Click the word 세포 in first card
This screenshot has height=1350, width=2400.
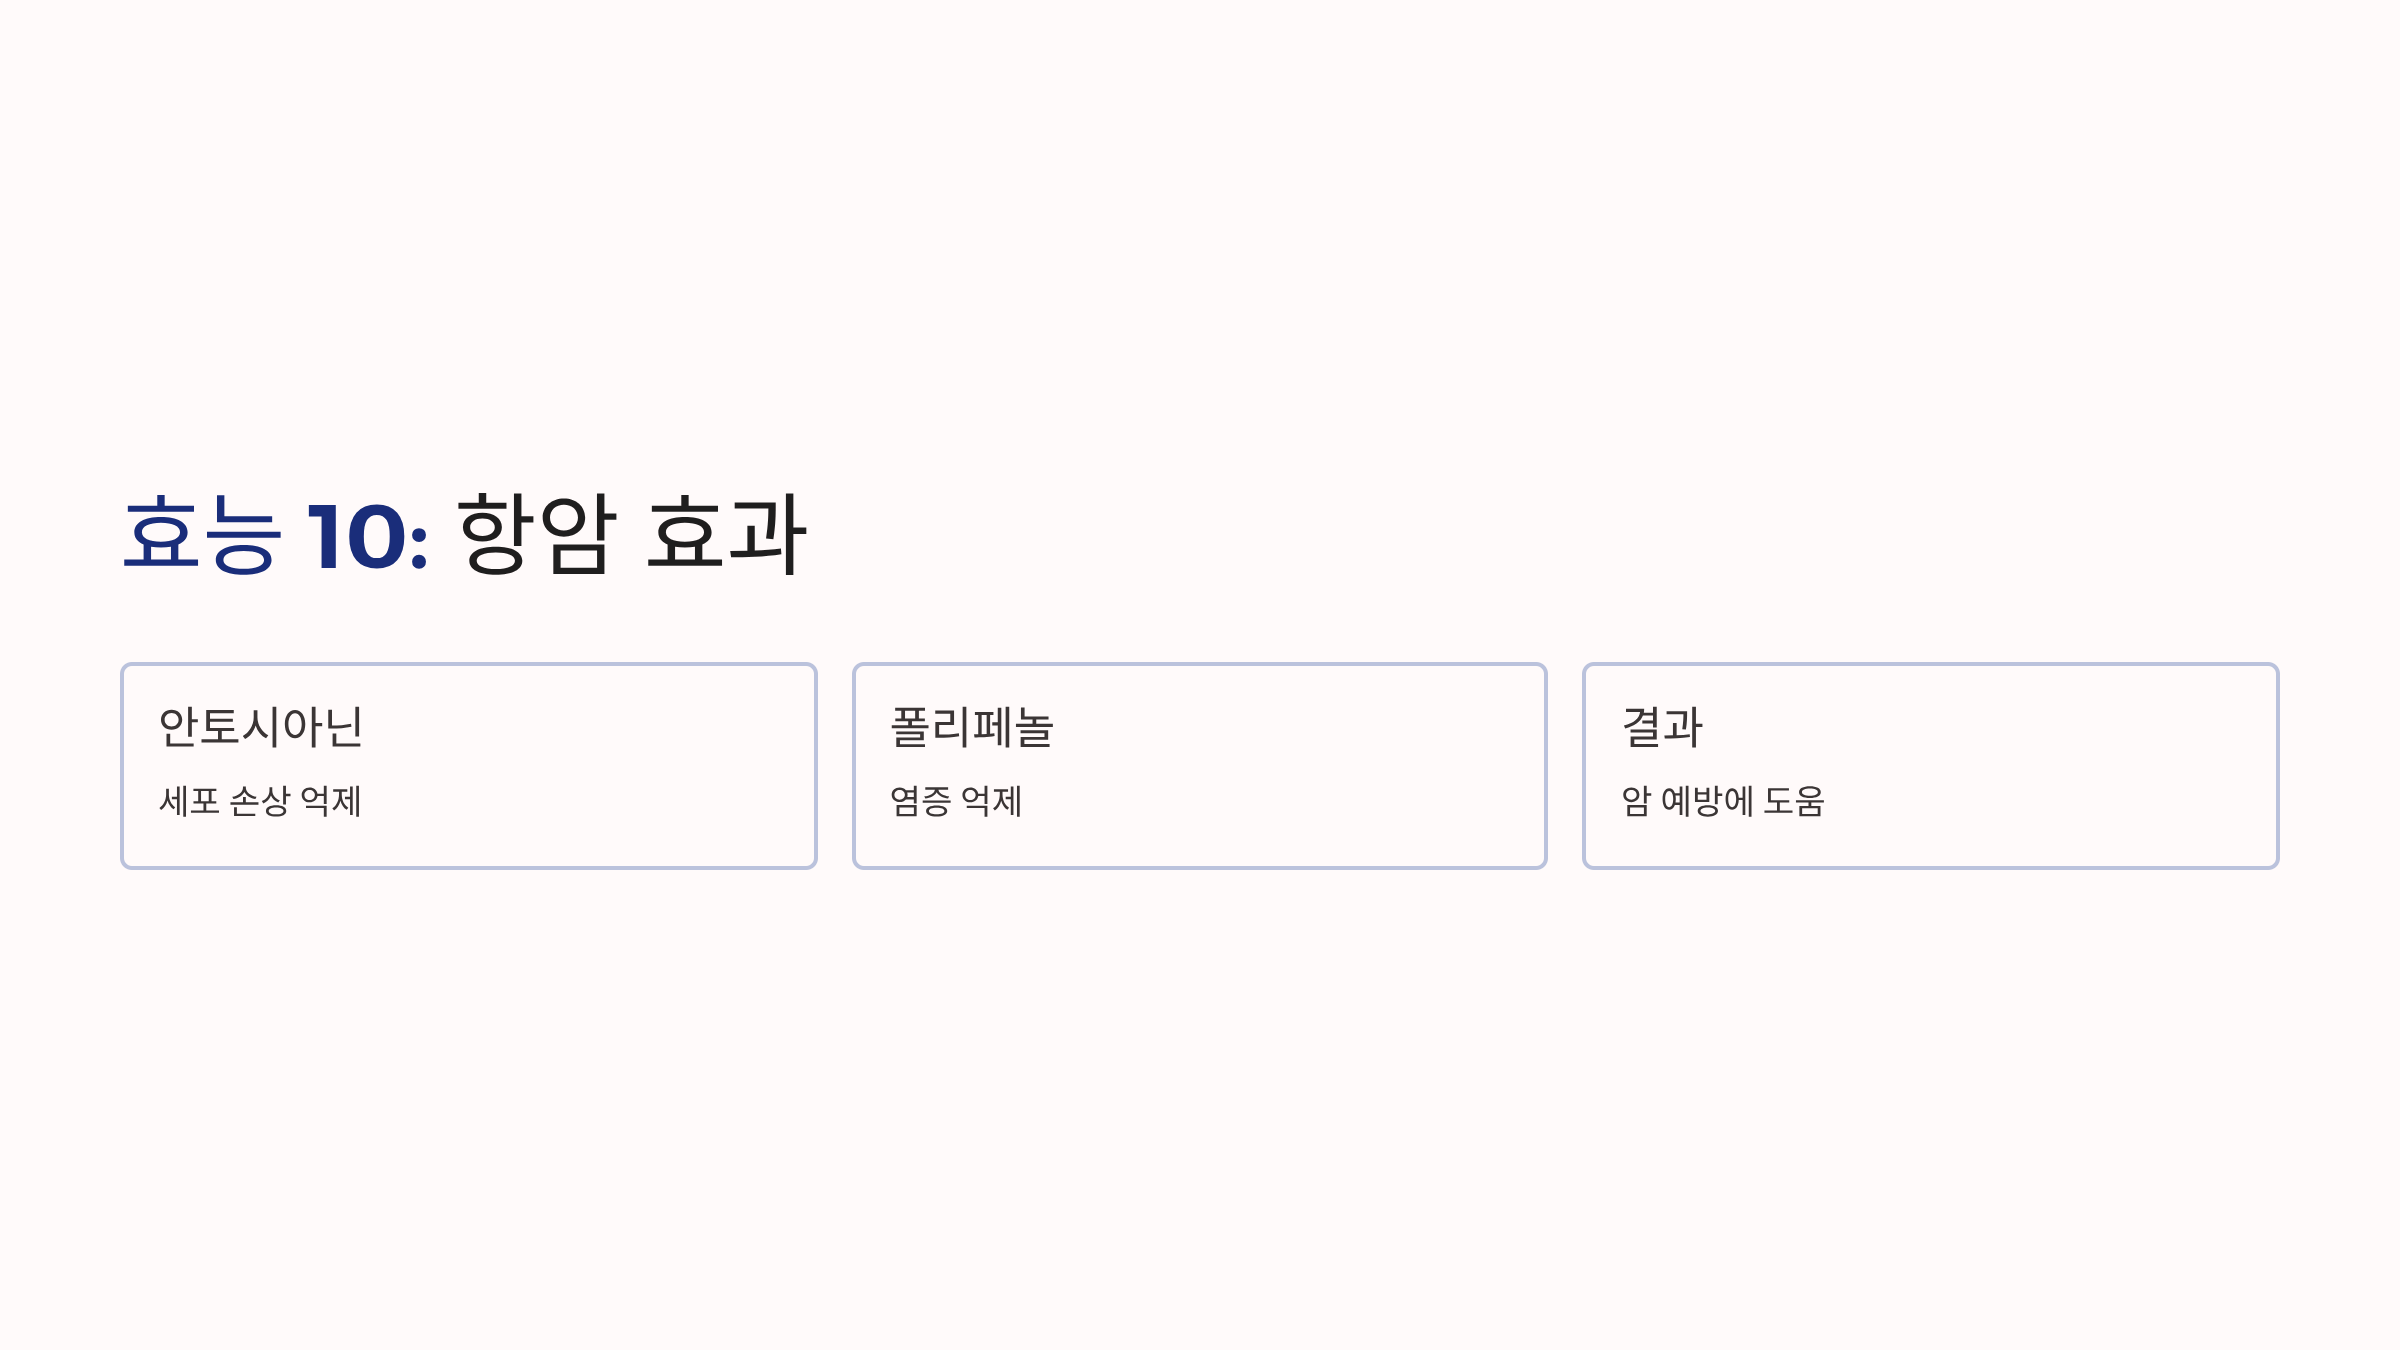point(189,801)
